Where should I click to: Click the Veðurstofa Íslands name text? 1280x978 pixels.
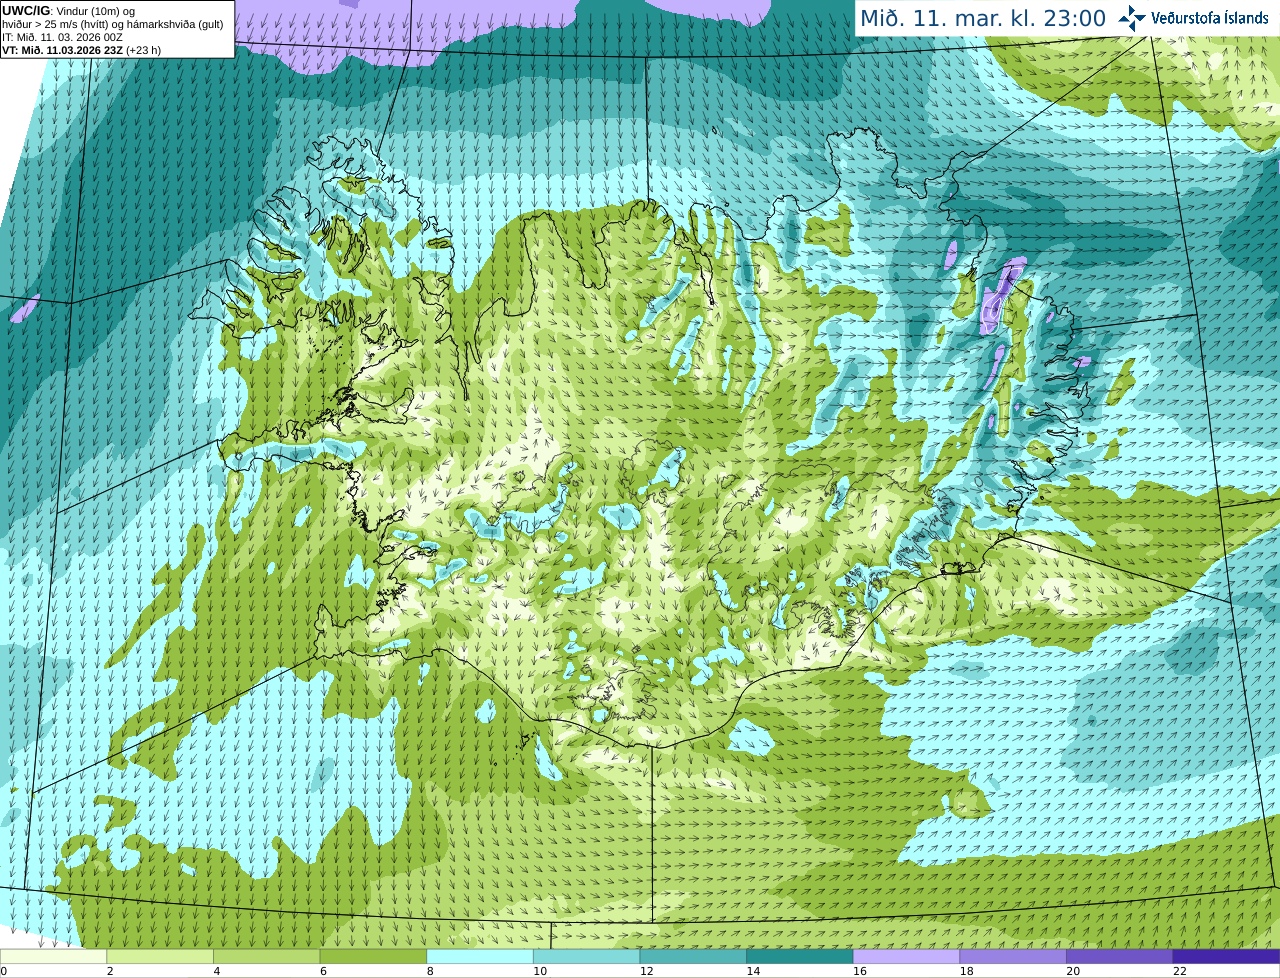pos(1210,18)
